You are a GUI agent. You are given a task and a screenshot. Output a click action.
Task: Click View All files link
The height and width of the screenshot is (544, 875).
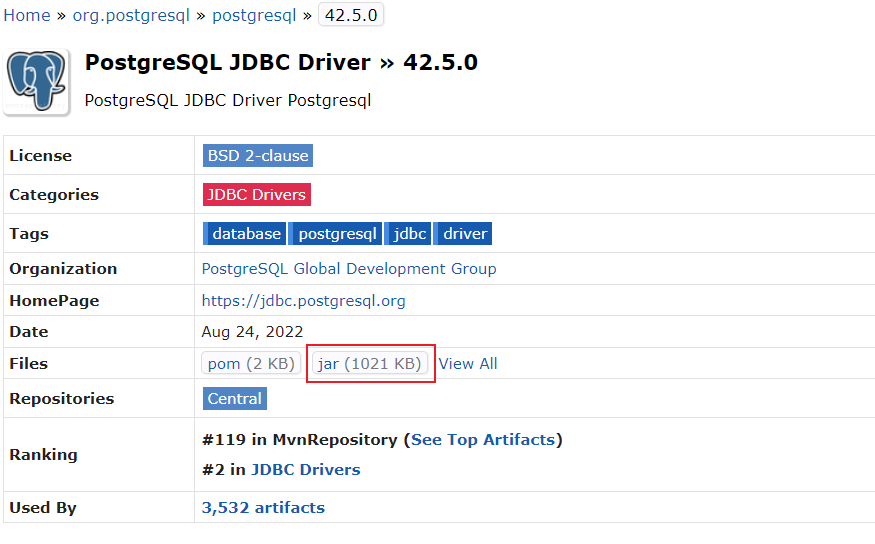click(x=468, y=364)
